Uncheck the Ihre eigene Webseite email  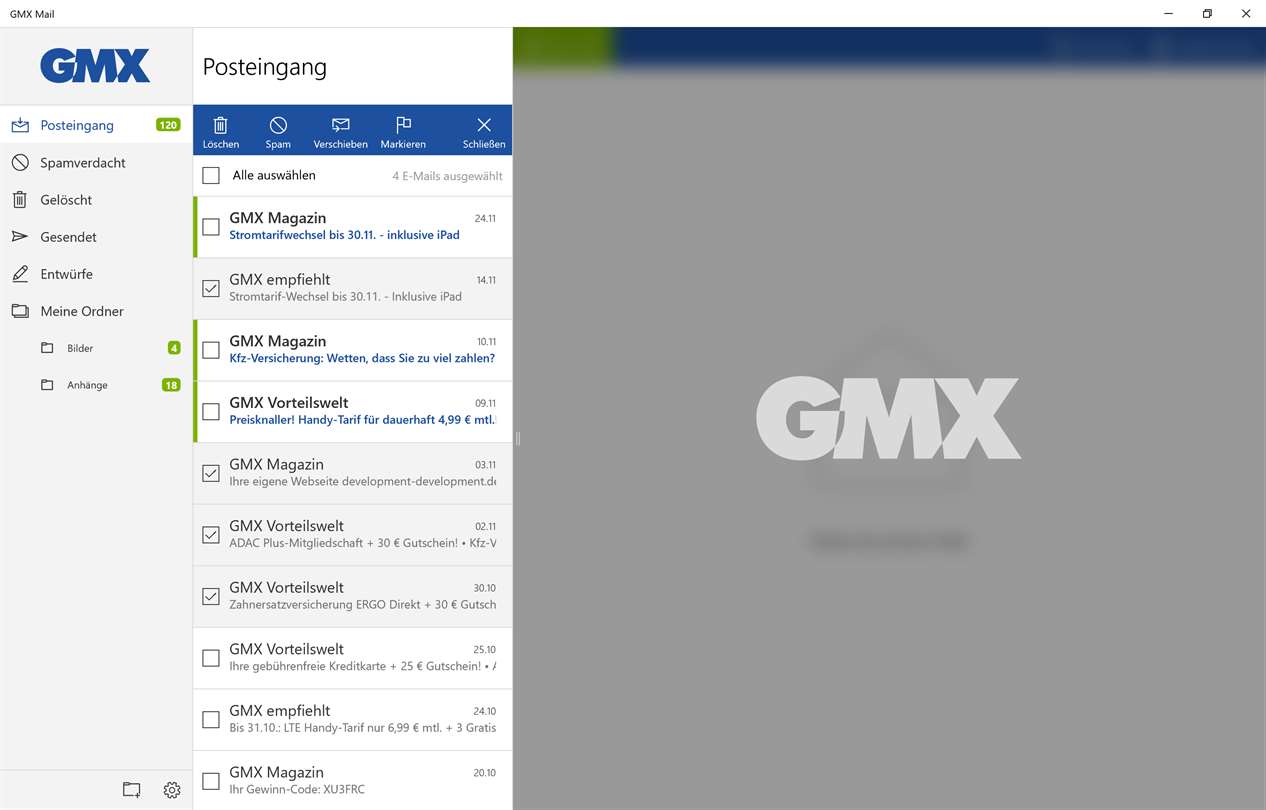(211, 473)
